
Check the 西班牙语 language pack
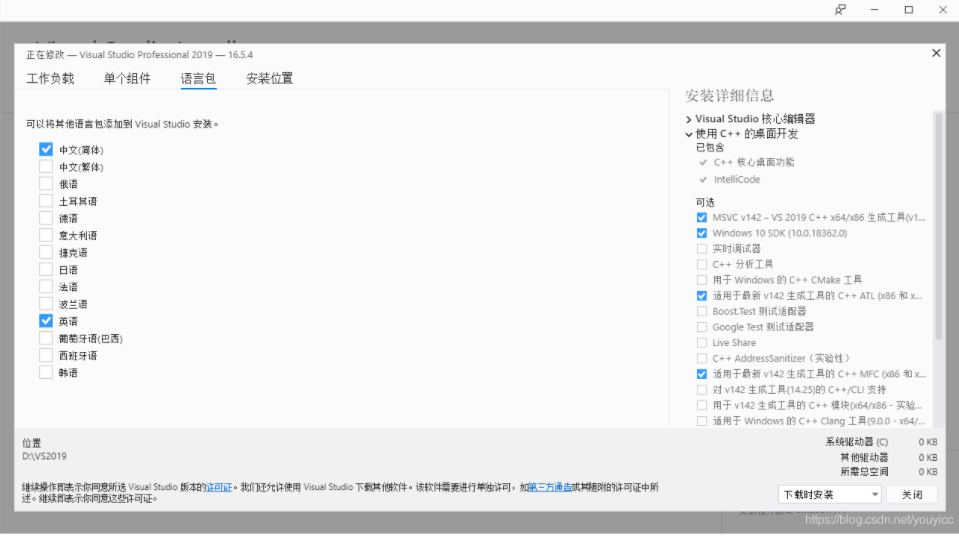click(x=46, y=355)
